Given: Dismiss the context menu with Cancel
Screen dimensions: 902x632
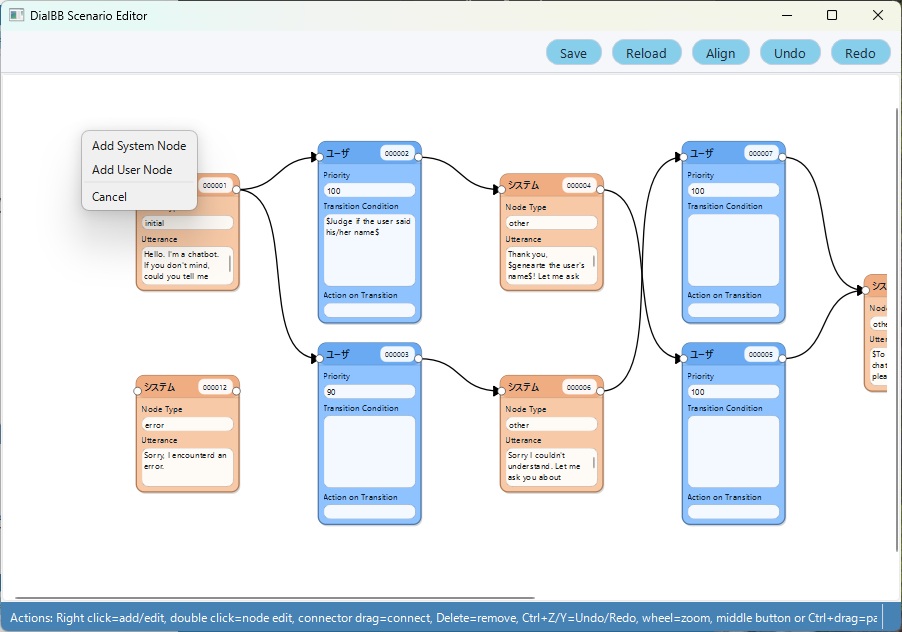Looking at the screenshot, I should click(x=139, y=197).
